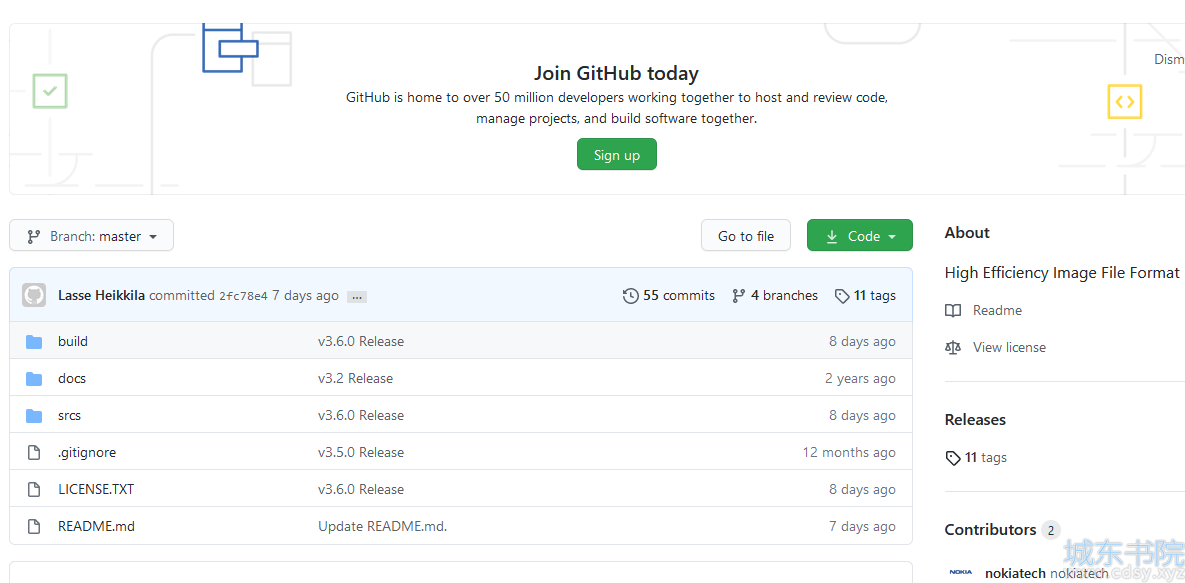Open the 11 tags link in commit bar
The height and width of the screenshot is (583, 1185).
[x=865, y=296]
